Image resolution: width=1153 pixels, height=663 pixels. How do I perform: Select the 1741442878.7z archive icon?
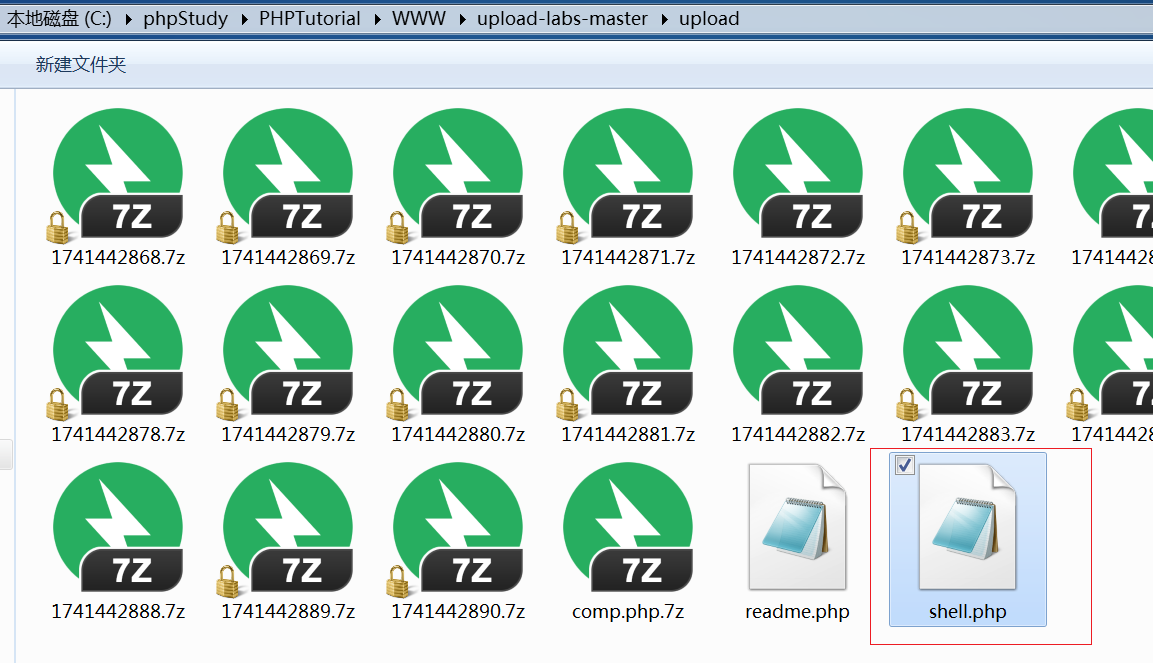tap(118, 352)
